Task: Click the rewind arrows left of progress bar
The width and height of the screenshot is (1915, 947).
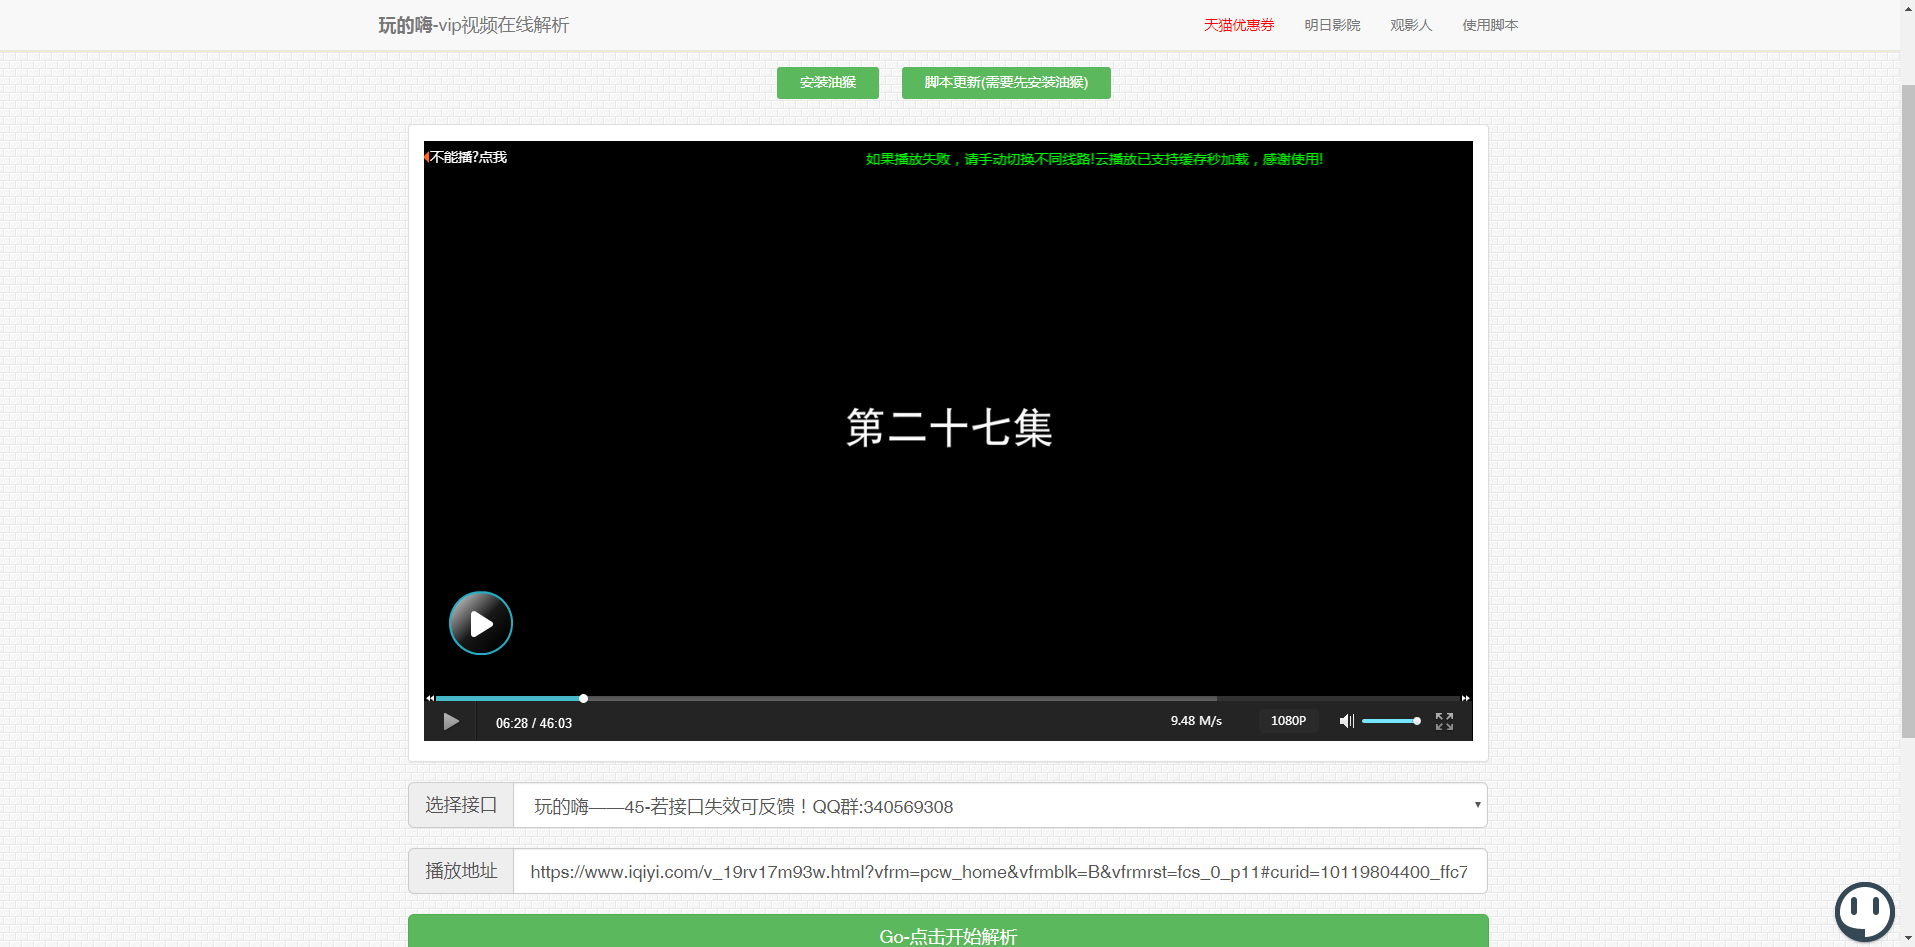Action: pos(430,698)
